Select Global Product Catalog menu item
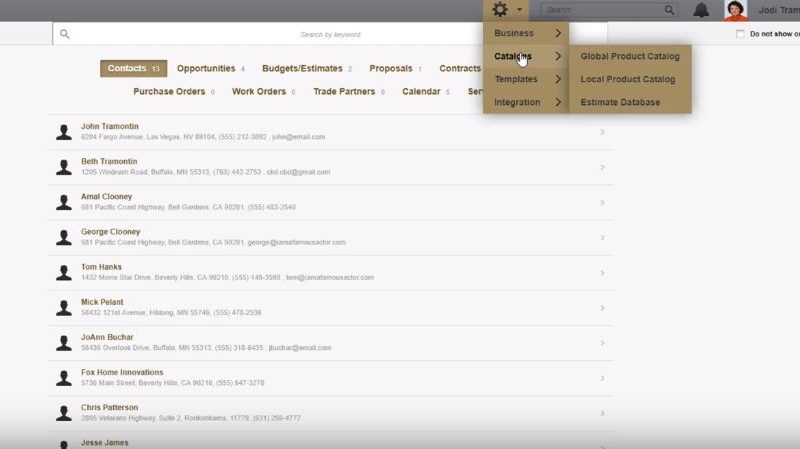The width and height of the screenshot is (800, 449). coord(630,56)
